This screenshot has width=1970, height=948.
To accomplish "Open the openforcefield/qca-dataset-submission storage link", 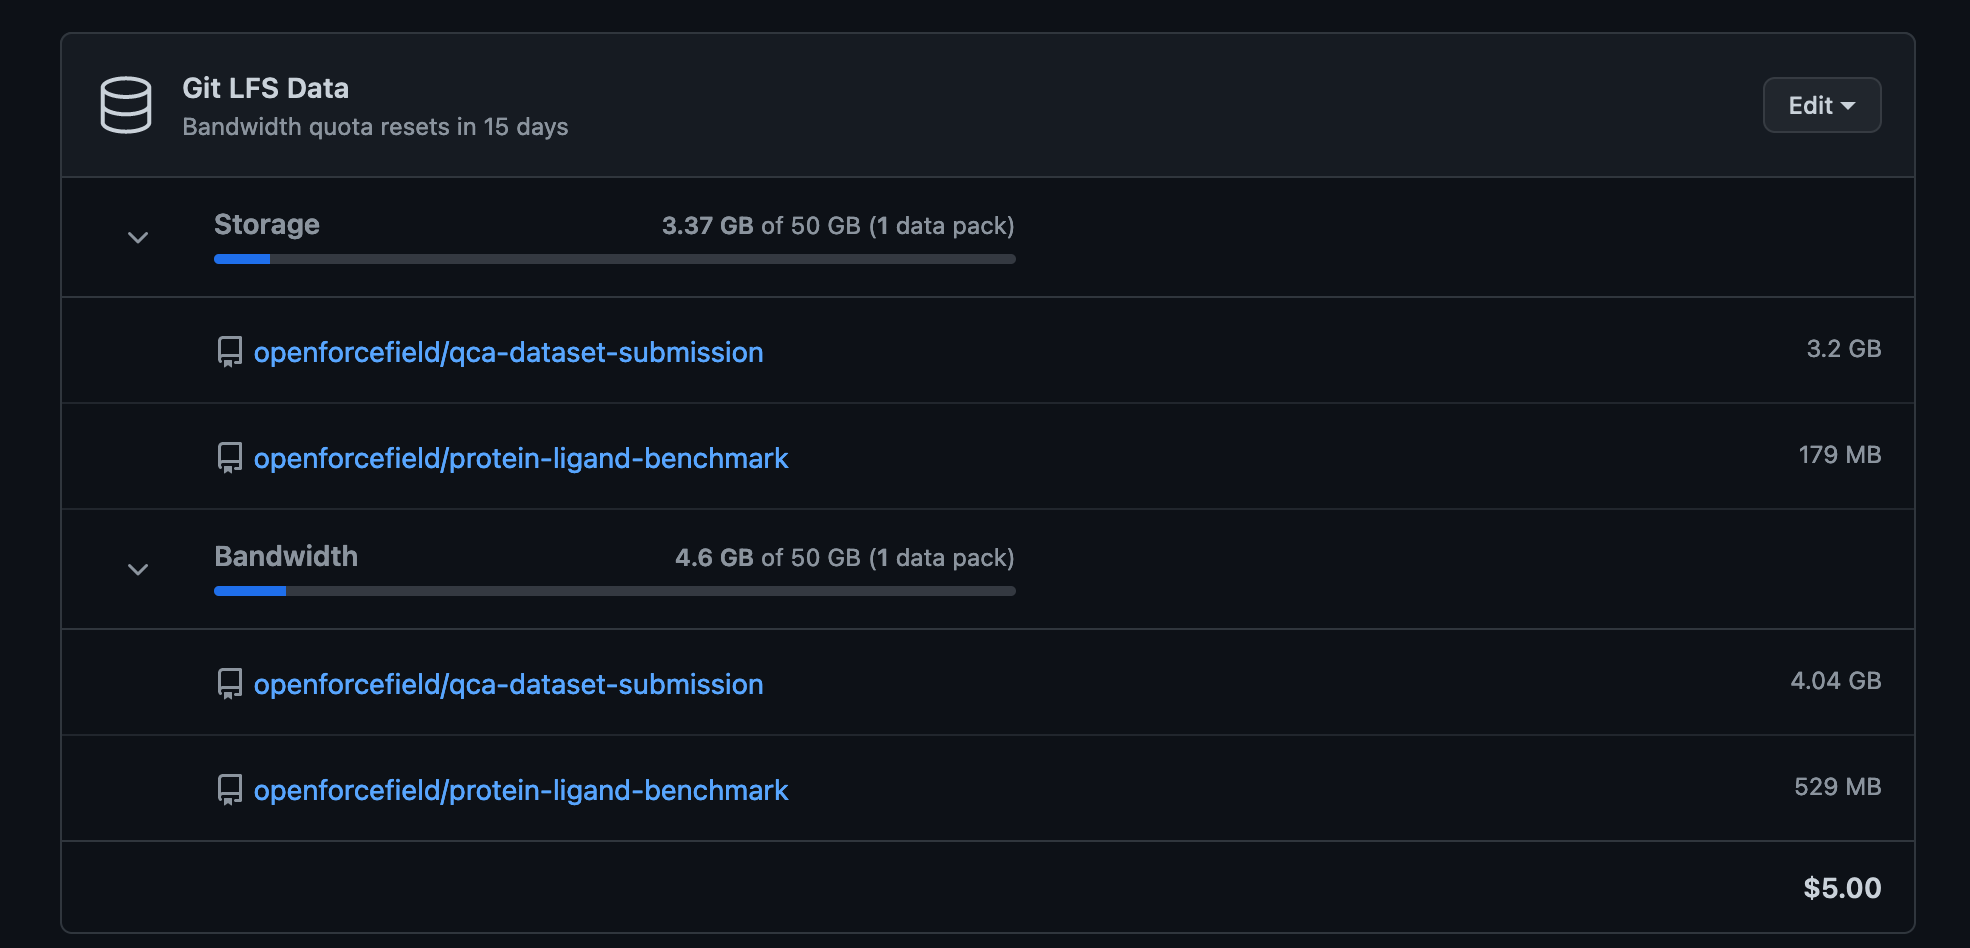I will tap(509, 351).
